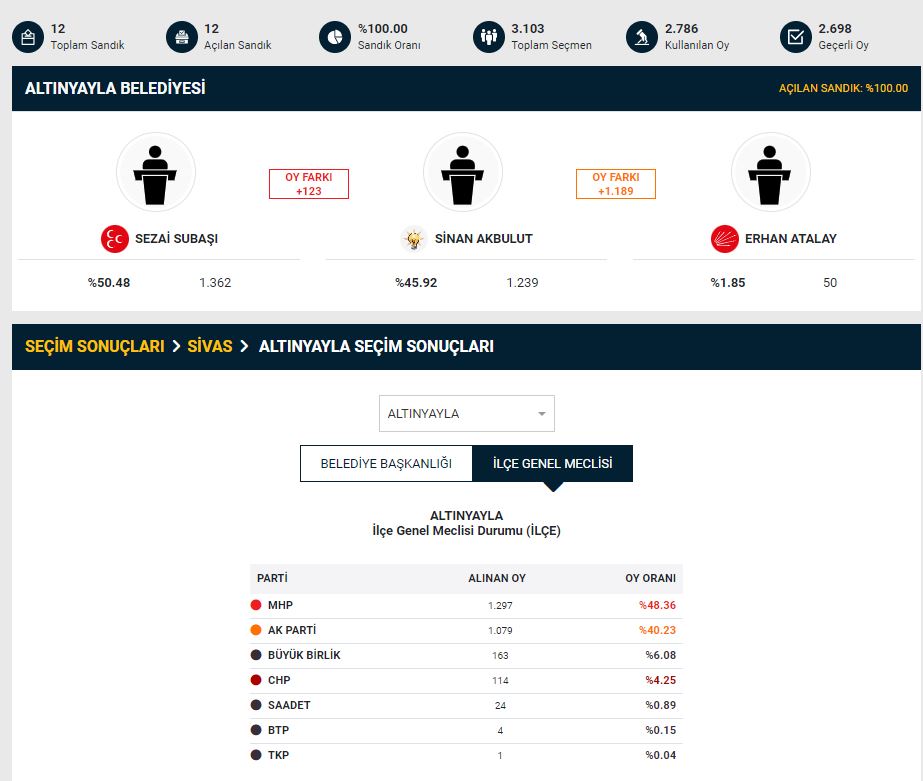
Task: Click the Büyük Birlik row in party table
Action: click(466, 656)
